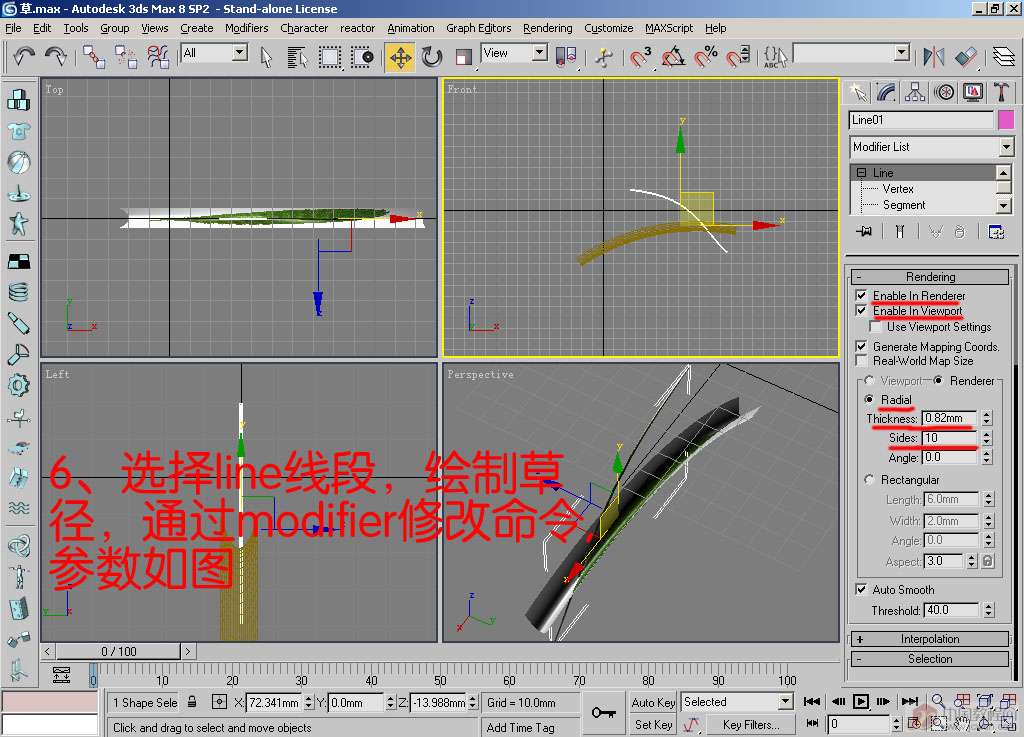
Task: Open the File menu
Action: (13, 28)
